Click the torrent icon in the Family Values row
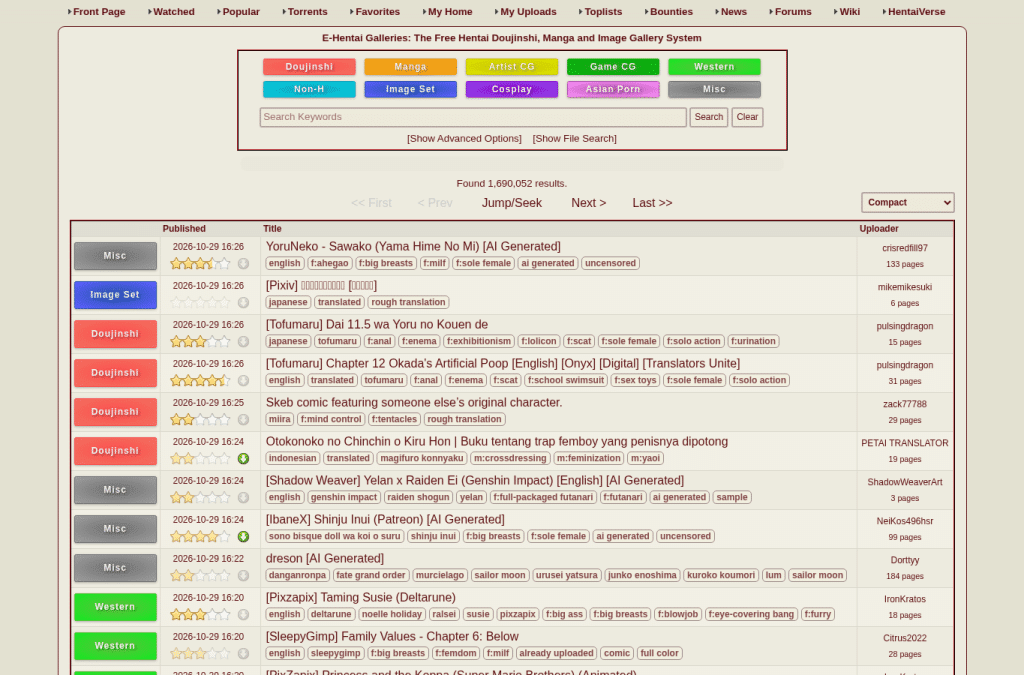Image resolution: width=1024 pixels, height=675 pixels. click(243, 653)
